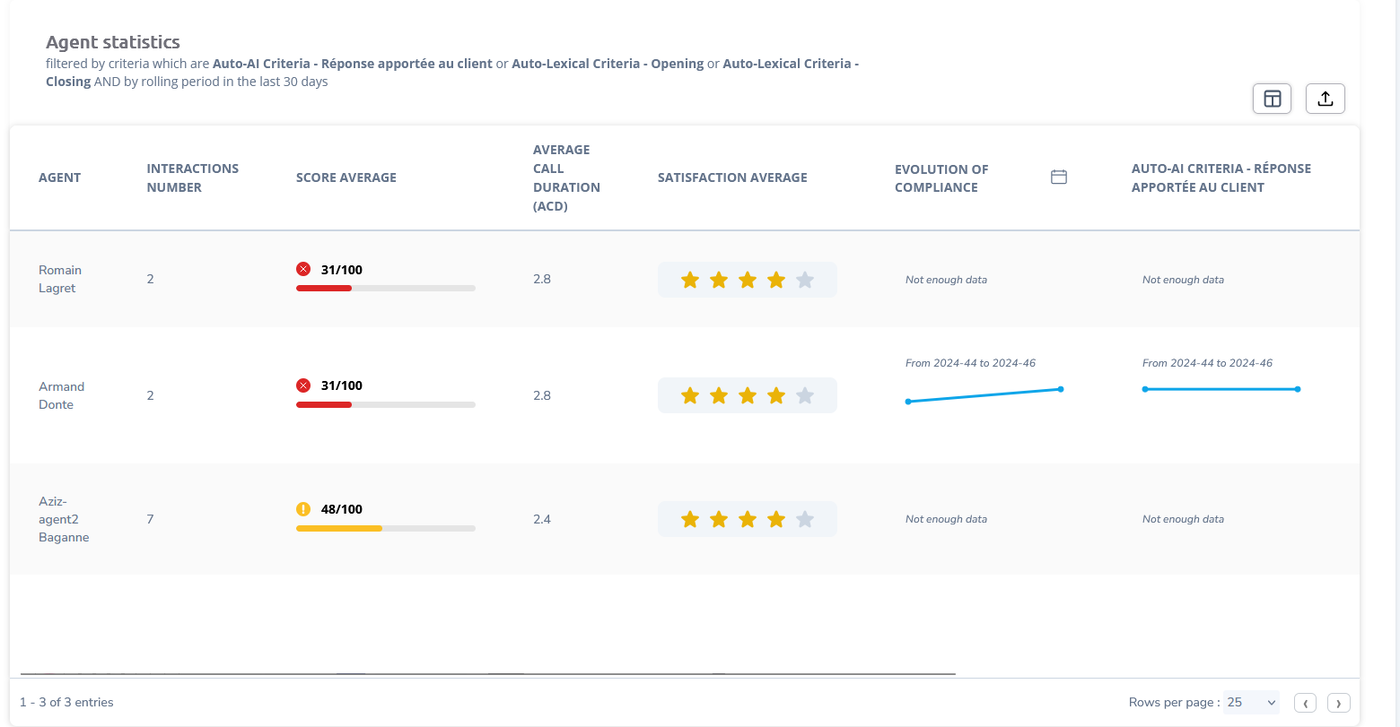Click the Satisfaction Average column header
Viewport: 1400px width, 727px height.
pyautogui.click(x=732, y=178)
